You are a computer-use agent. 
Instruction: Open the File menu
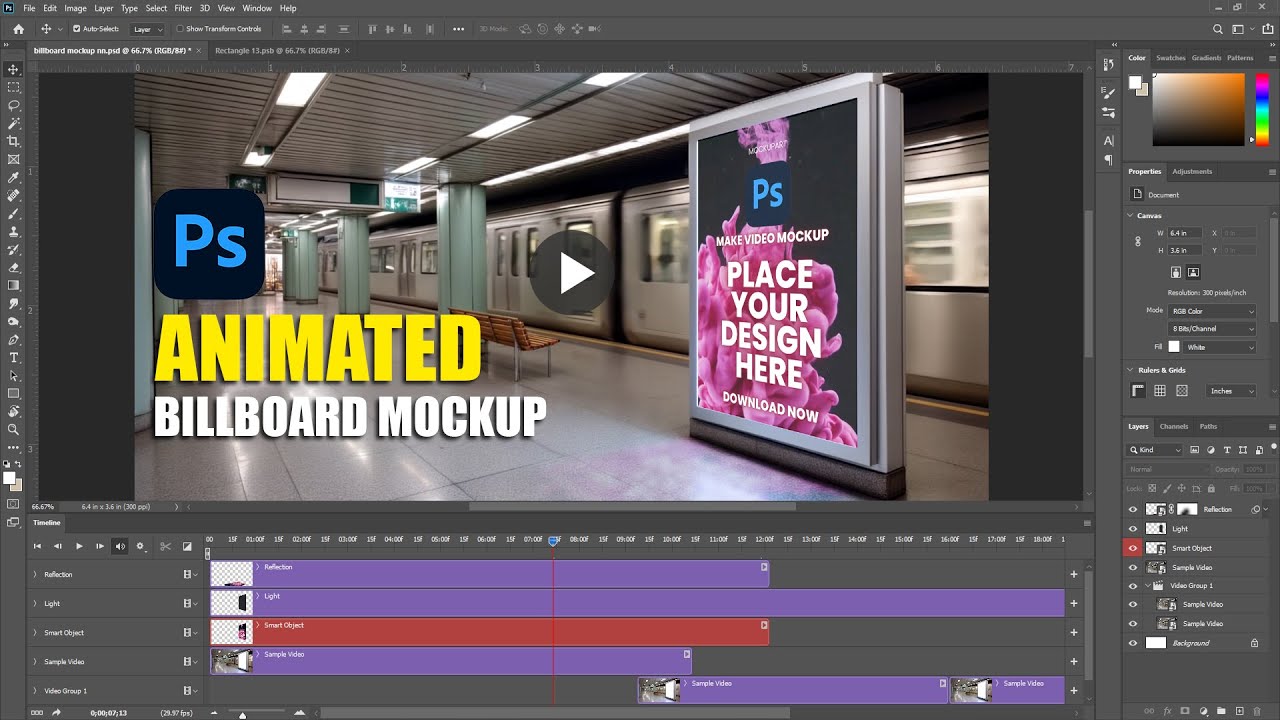coord(29,8)
